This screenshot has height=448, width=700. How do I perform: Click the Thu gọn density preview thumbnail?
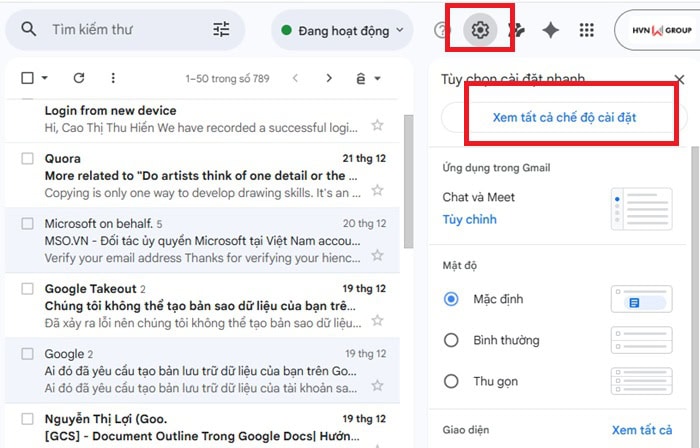click(642, 381)
